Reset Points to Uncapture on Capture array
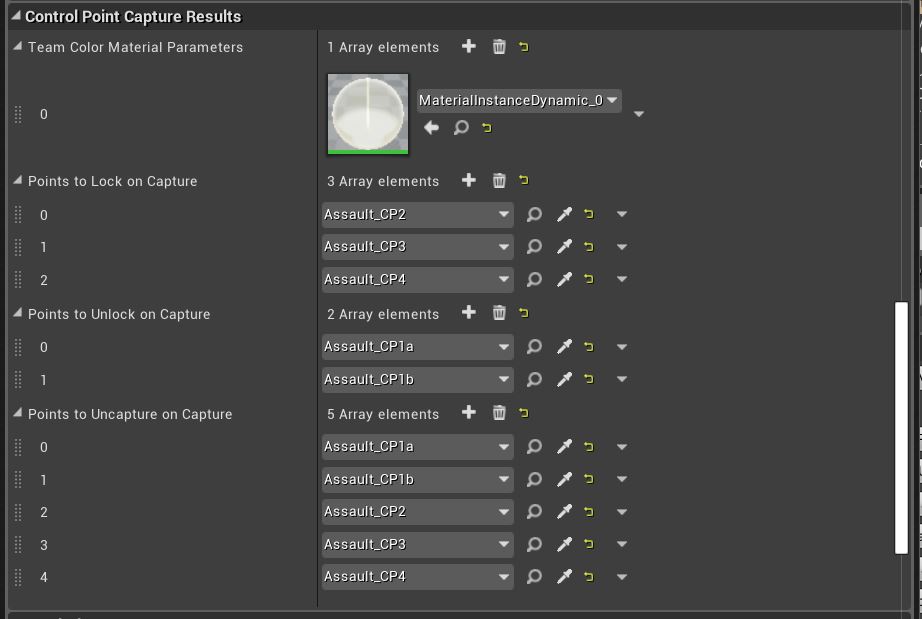Viewport: 922px width, 619px height. coord(523,413)
